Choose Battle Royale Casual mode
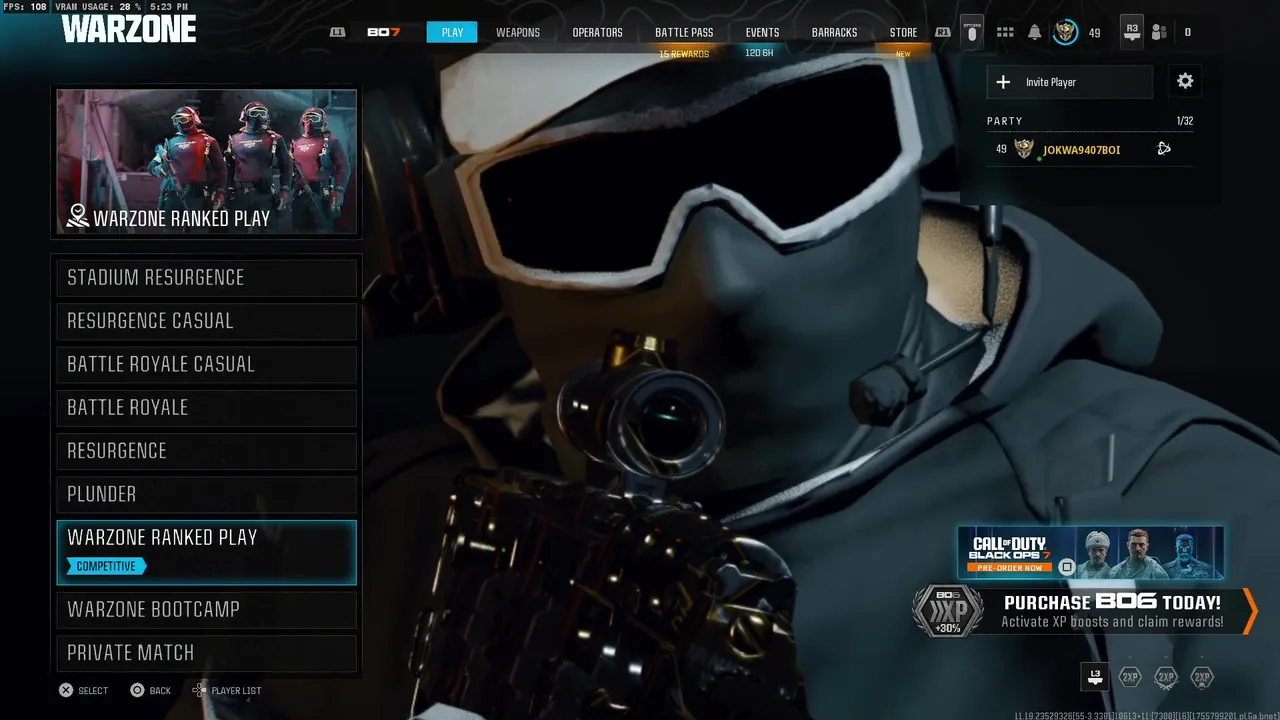Image resolution: width=1280 pixels, height=720 pixels. click(206, 364)
